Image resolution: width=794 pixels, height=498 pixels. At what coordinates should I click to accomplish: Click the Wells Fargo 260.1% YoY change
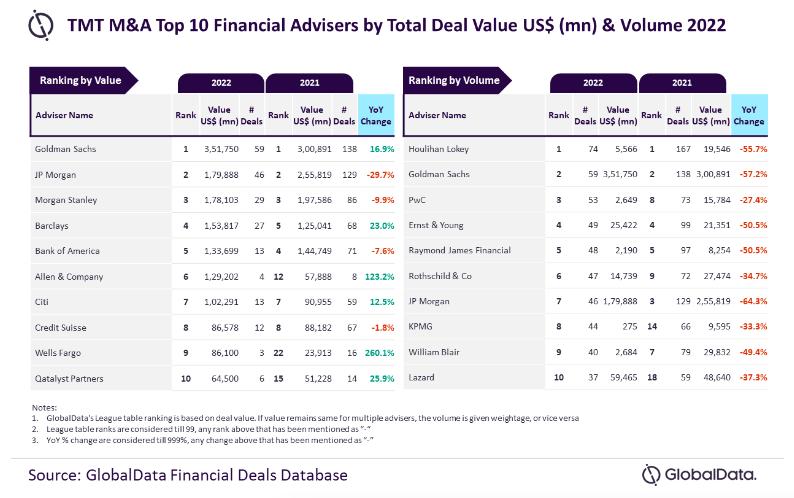pyautogui.click(x=376, y=353)
